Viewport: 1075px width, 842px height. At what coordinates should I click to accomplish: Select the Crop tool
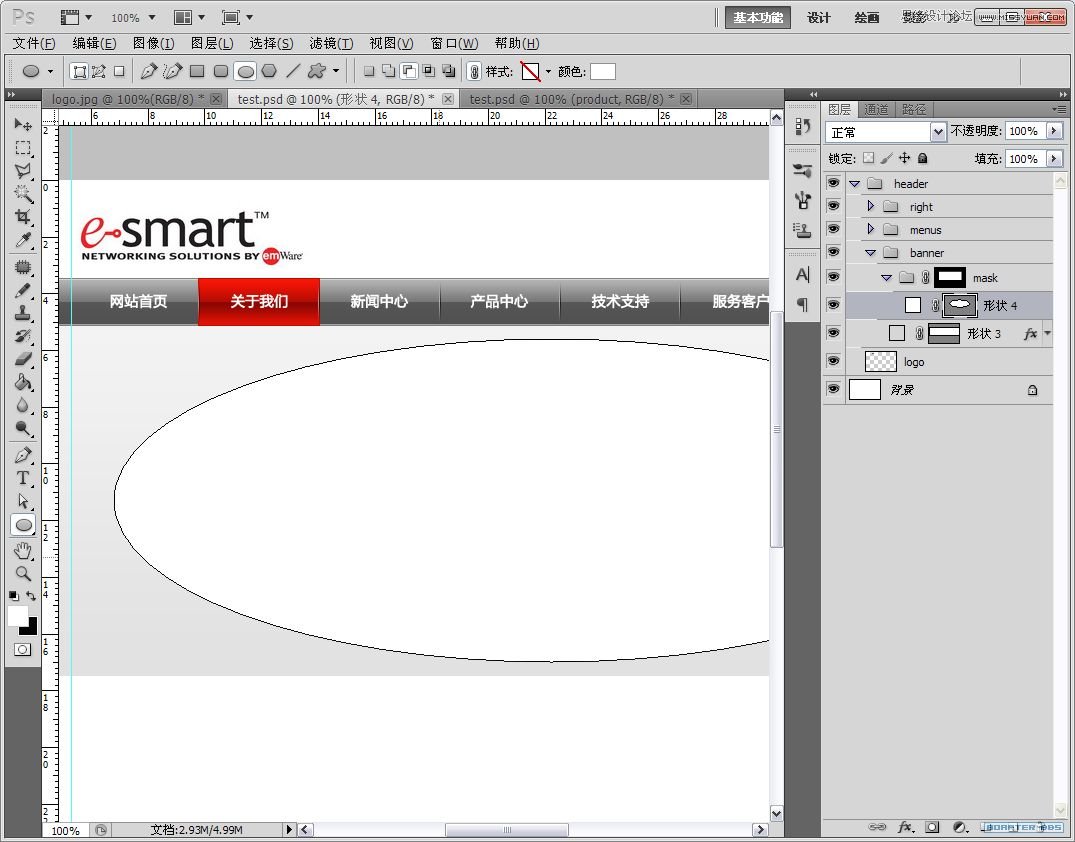pyautogui.click(x=23, y=217)
